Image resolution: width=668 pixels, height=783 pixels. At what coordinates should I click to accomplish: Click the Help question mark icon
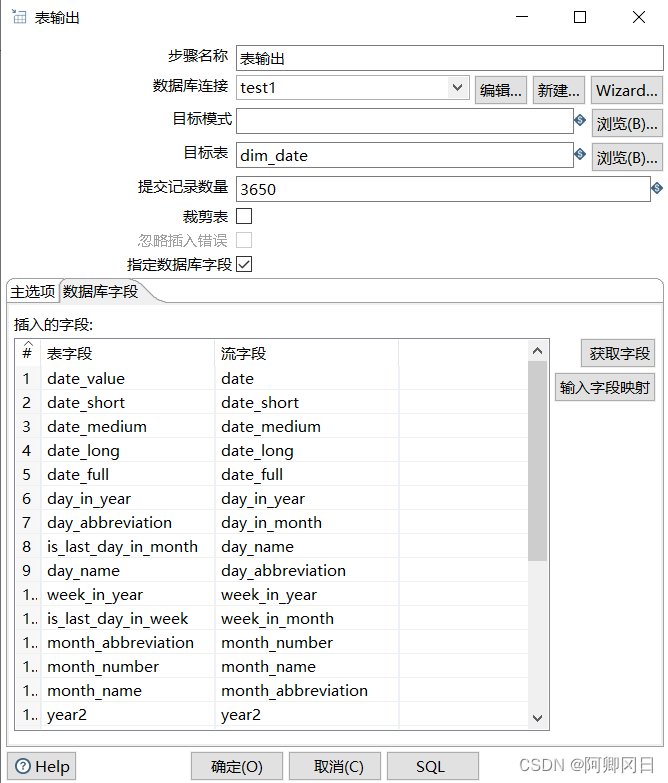[x=23, y=766]
